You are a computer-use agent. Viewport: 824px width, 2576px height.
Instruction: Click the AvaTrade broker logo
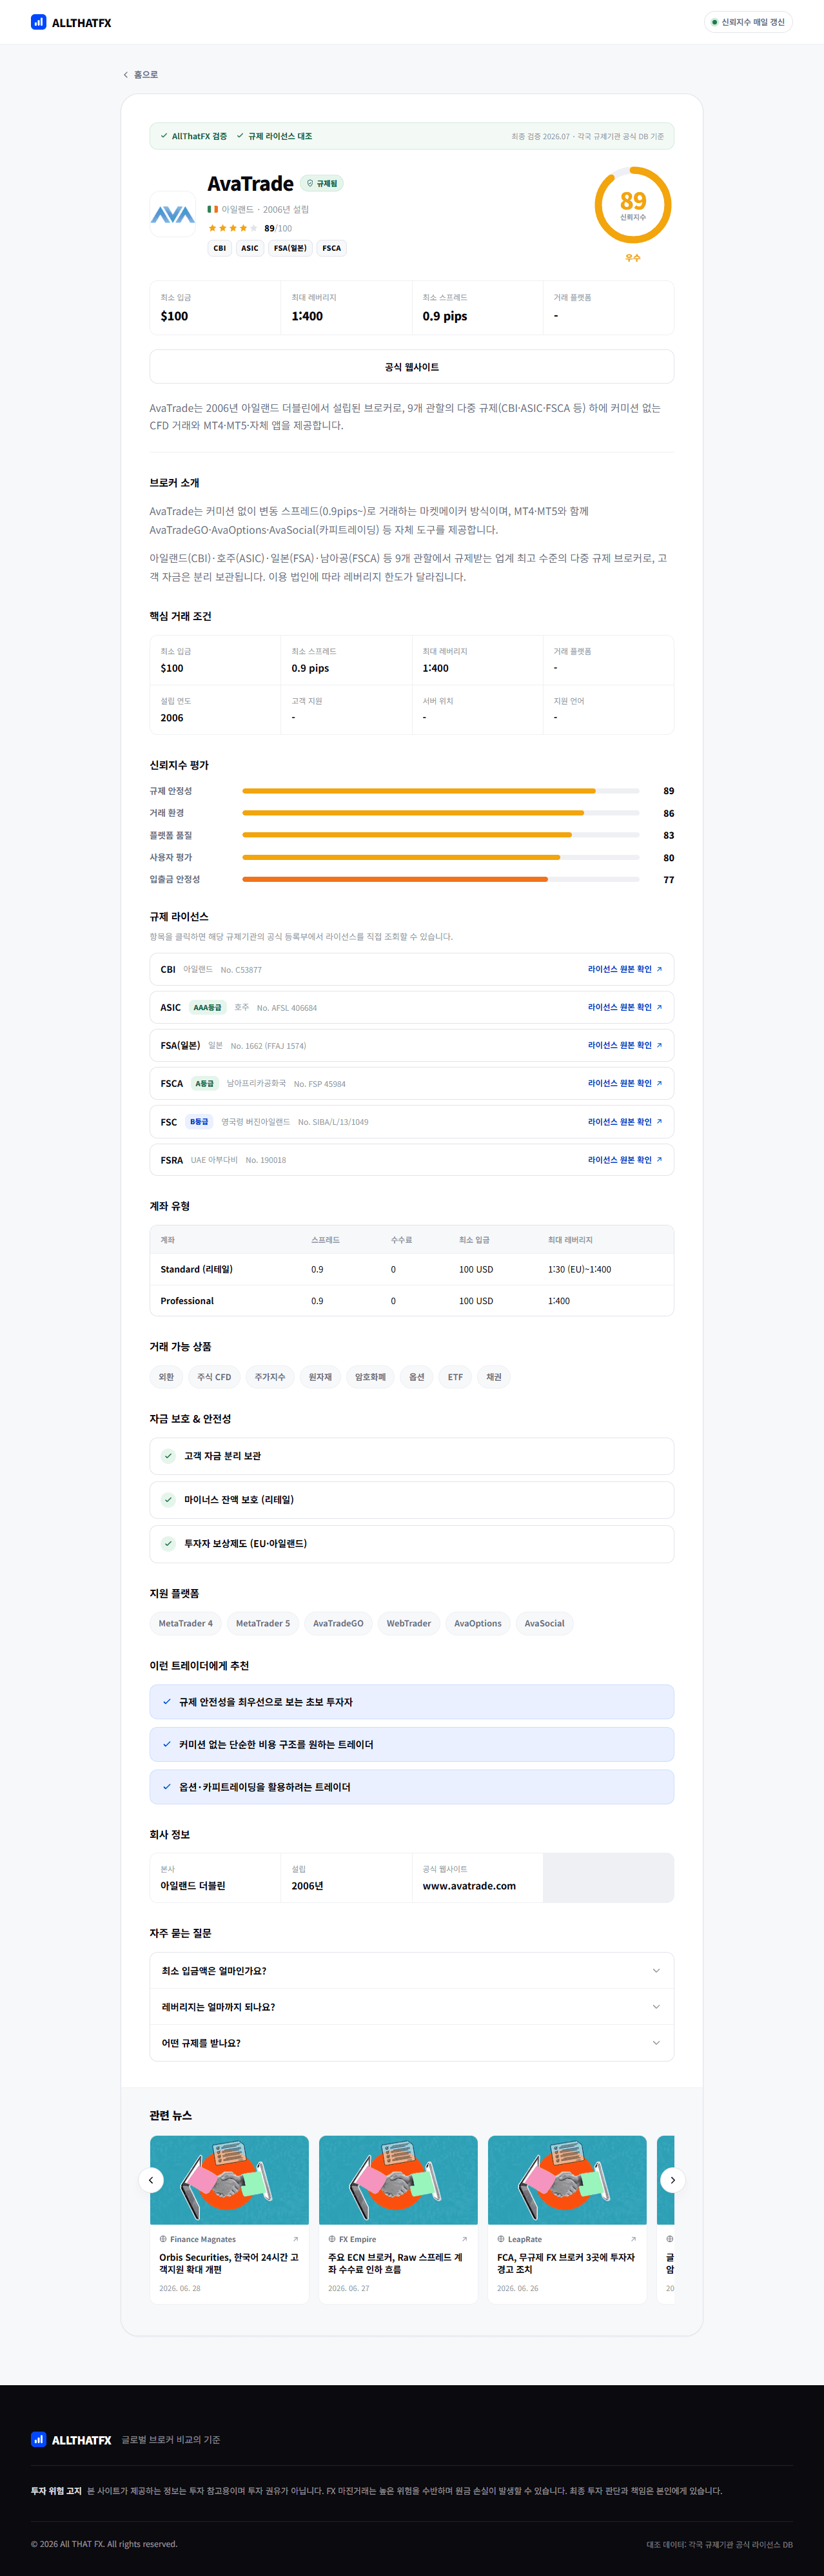(x=173, y=214)
